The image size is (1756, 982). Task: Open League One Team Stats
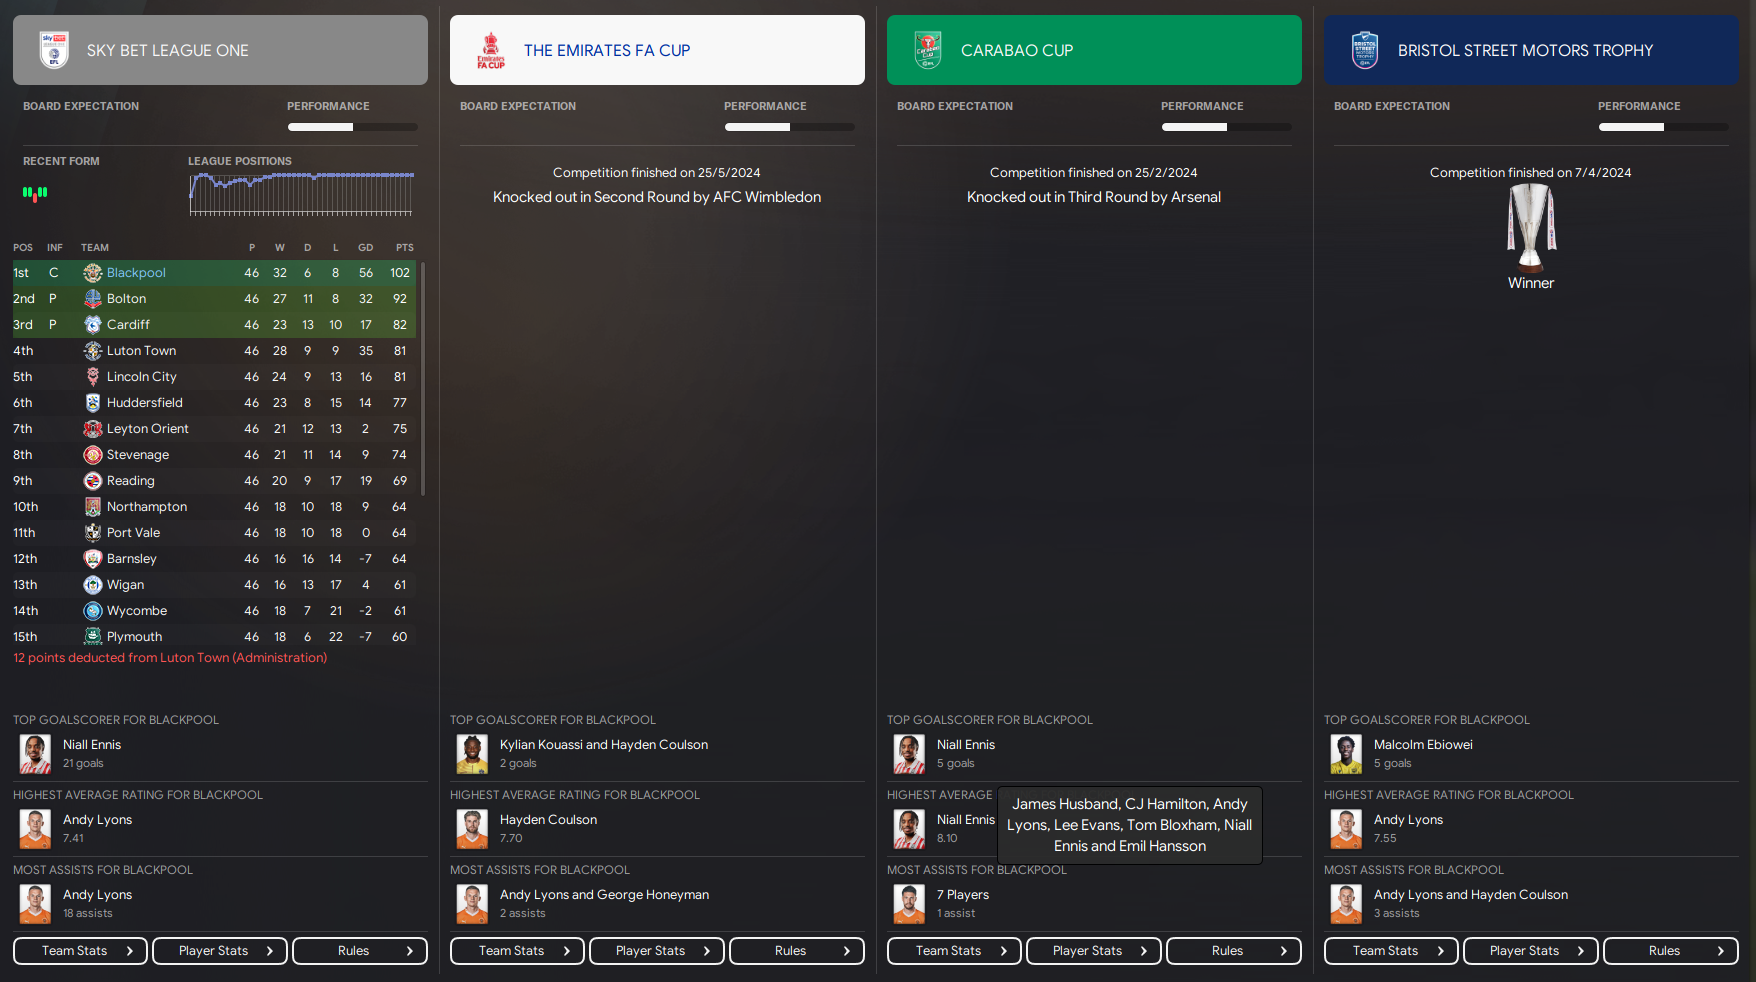[x=80, y=951]
